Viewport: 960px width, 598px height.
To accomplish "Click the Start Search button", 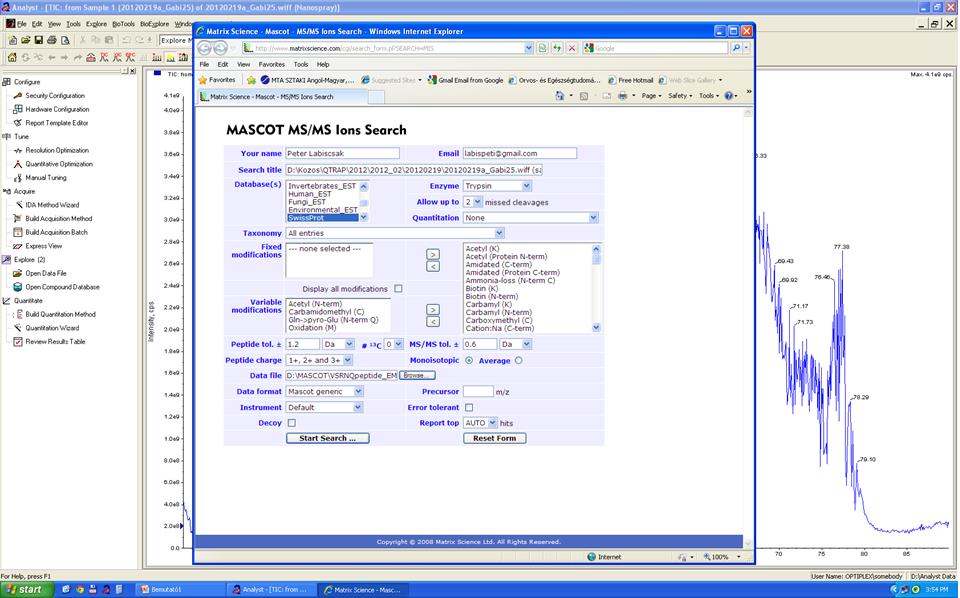I will [x=328, y=438].
